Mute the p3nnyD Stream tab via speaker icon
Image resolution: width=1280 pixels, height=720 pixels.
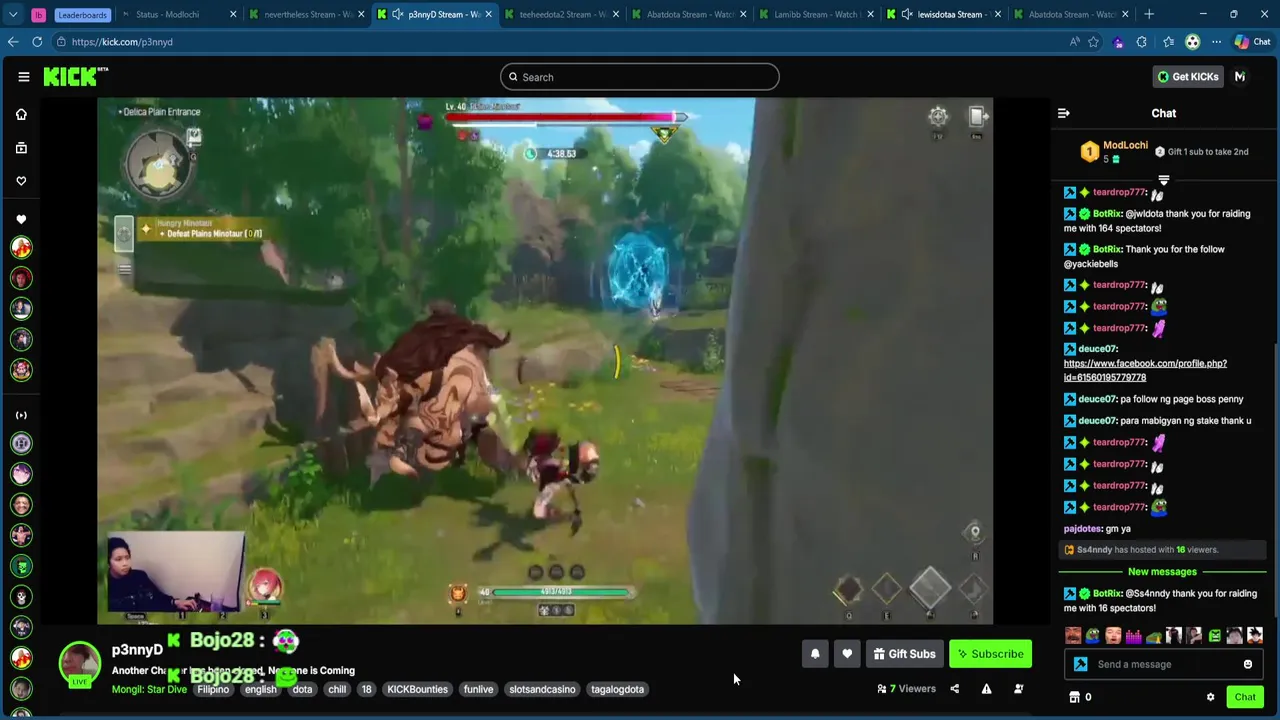398,14
